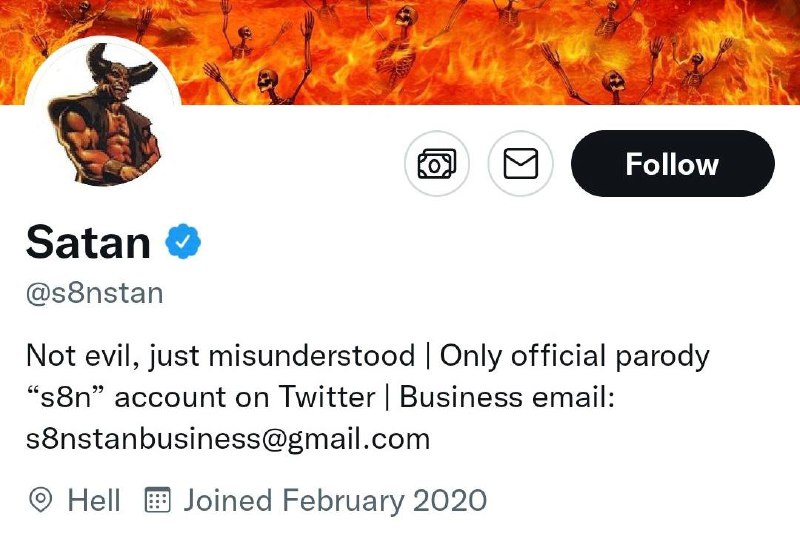Click the quoted “s8n” text in bio
The width and height of the screenshot is (800, 536).
68,397
